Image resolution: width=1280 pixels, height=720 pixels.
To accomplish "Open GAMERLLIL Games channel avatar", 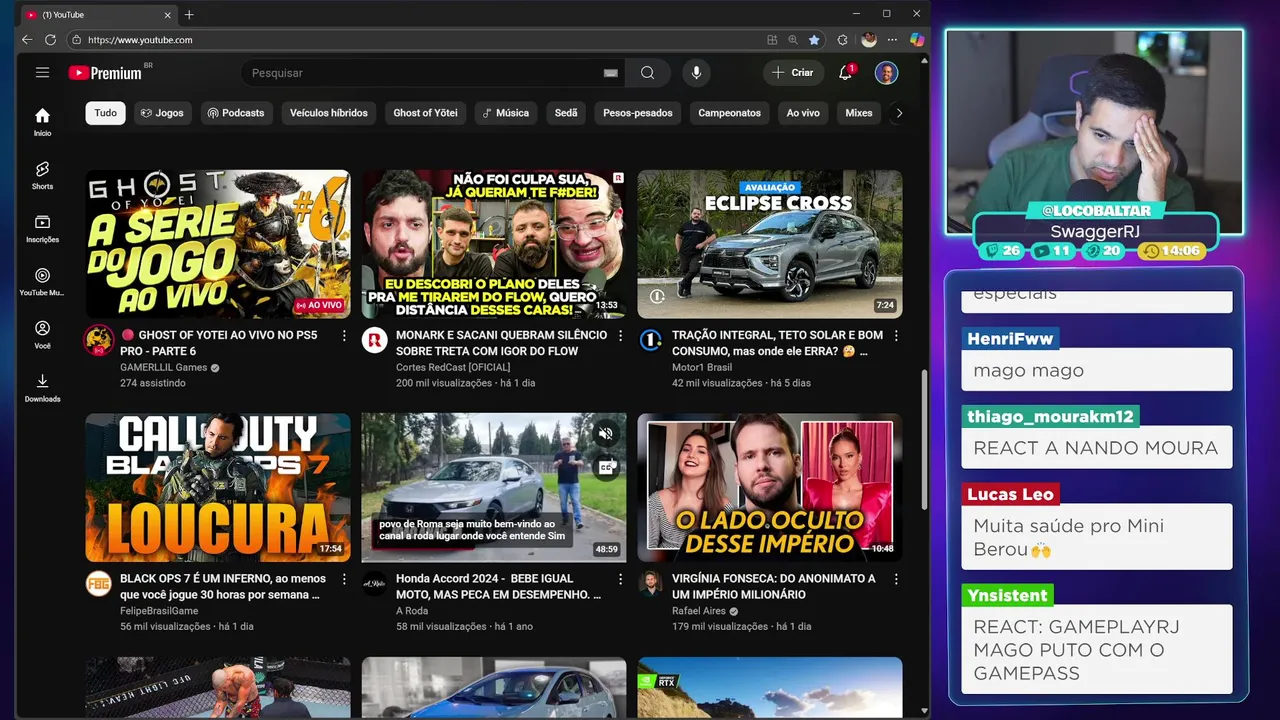I will click(x=98, y=340).
